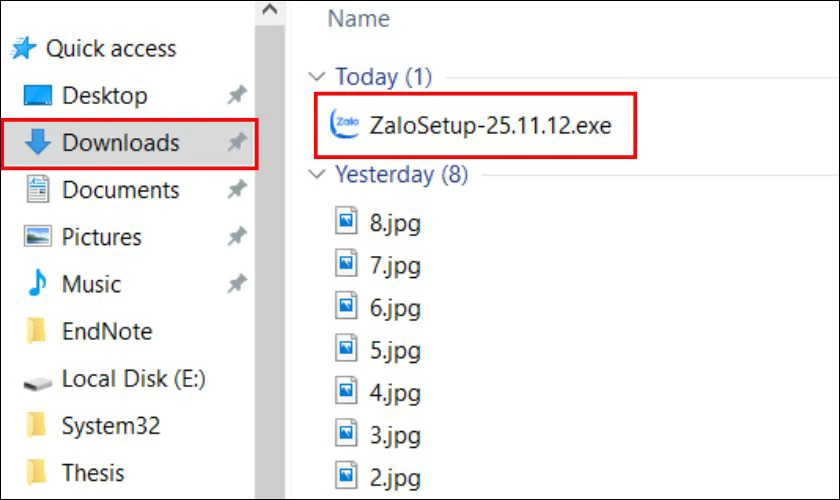Open the Thesis folder in sidebar
840x500 pixels.
click(93, 472)
